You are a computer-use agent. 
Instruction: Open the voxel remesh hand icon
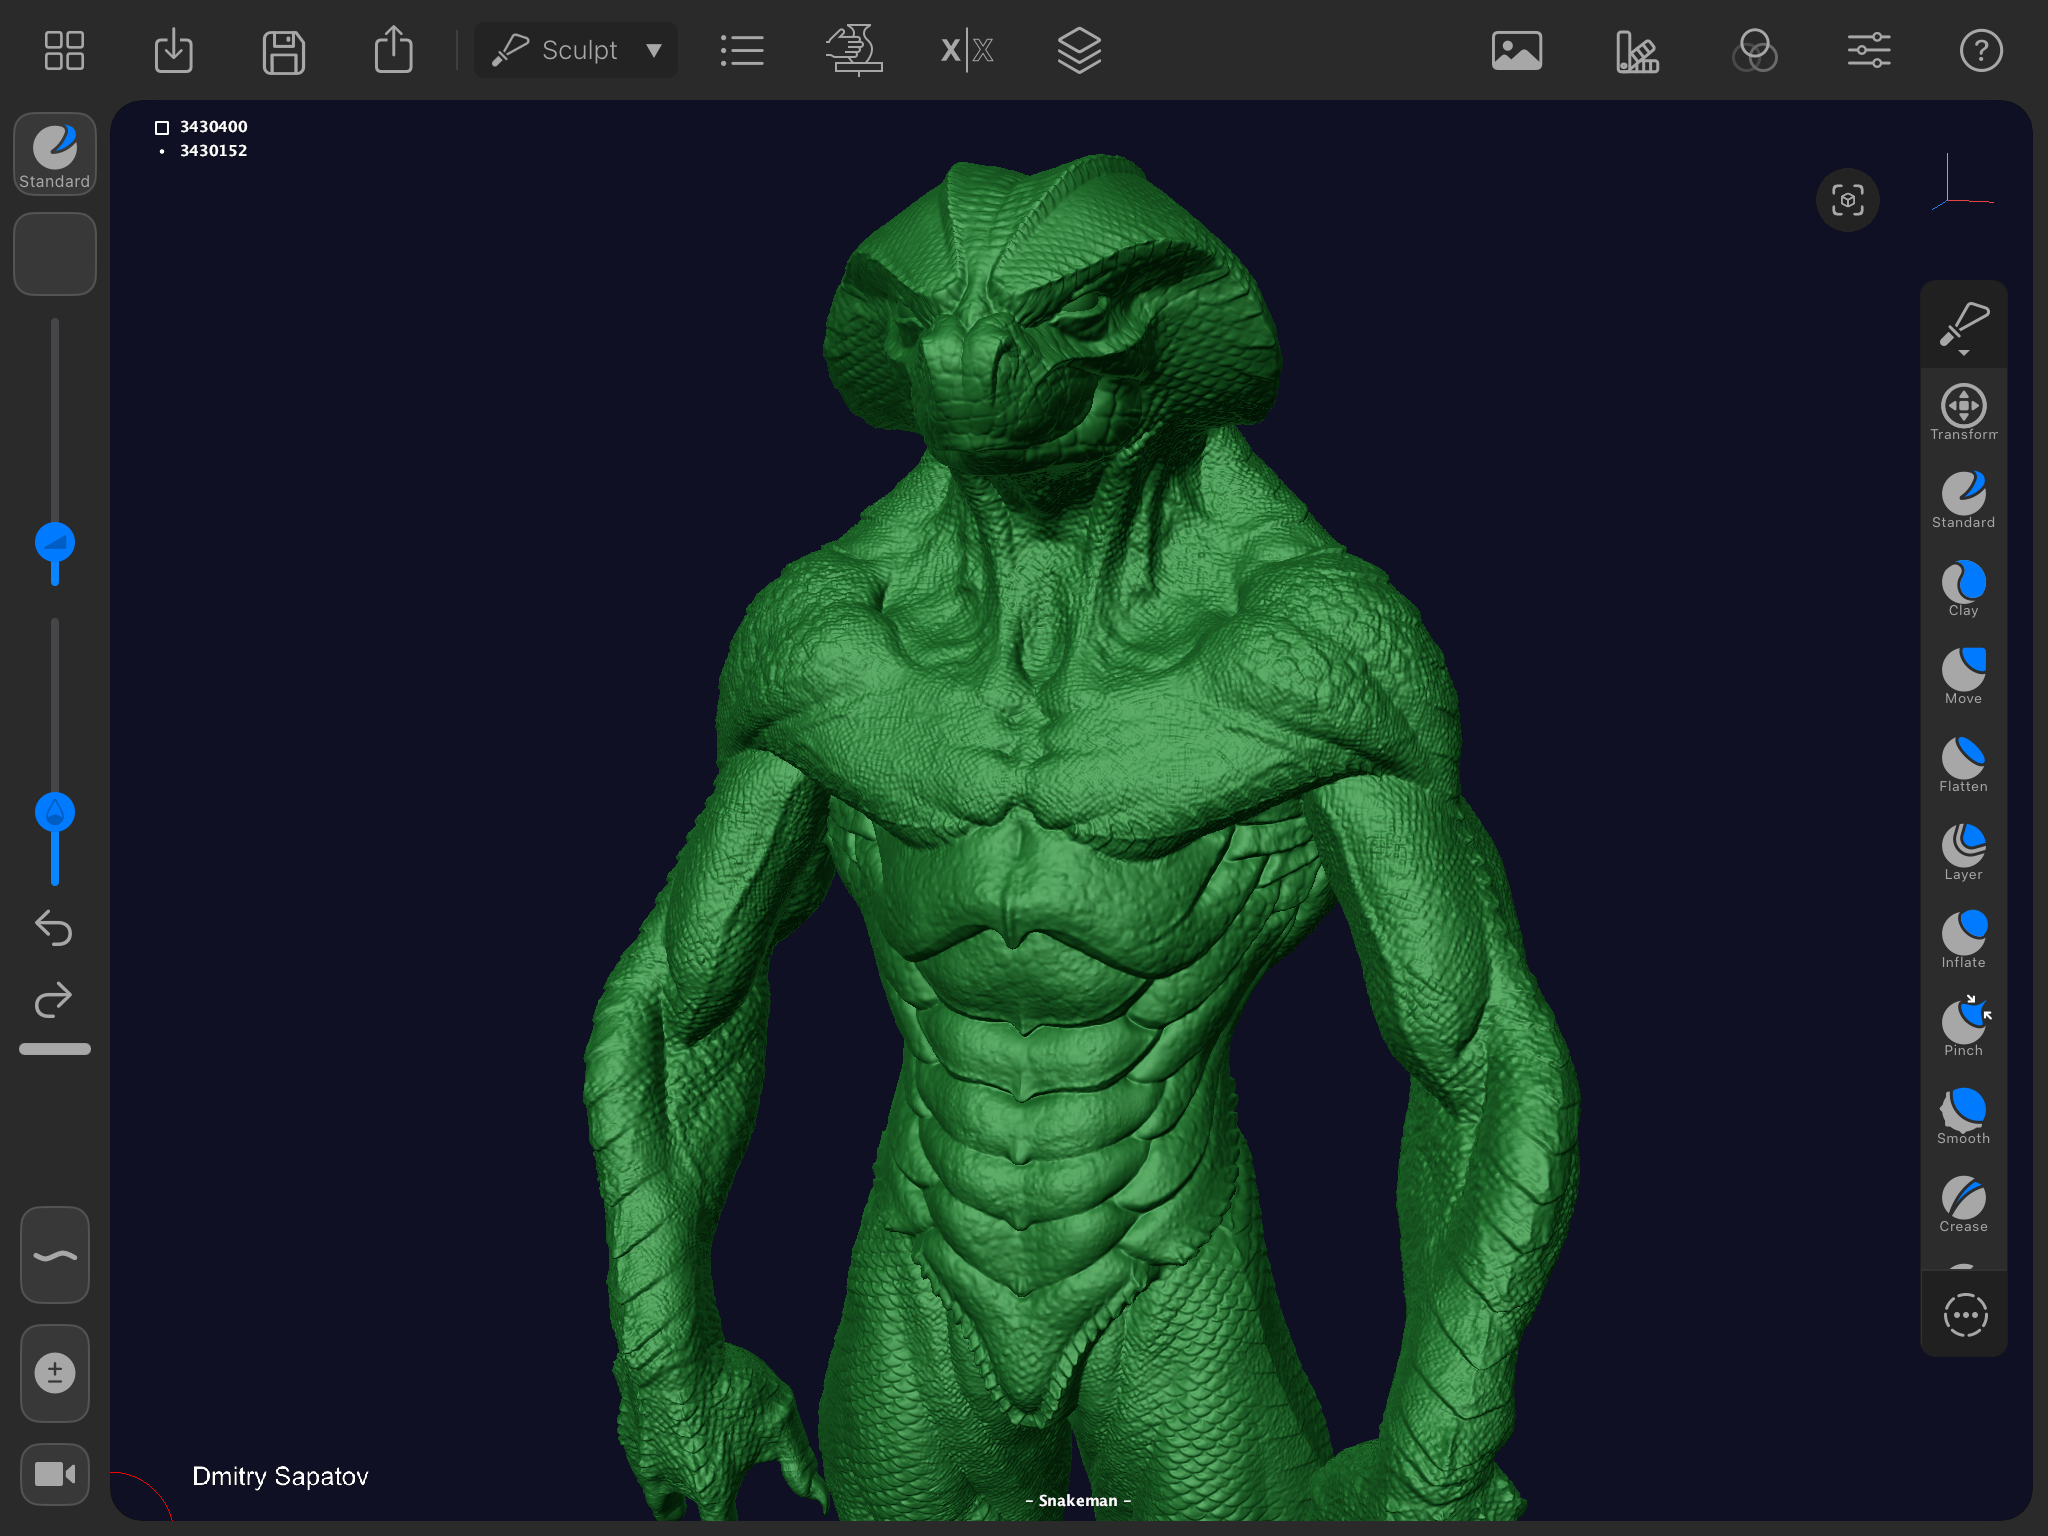854,50
